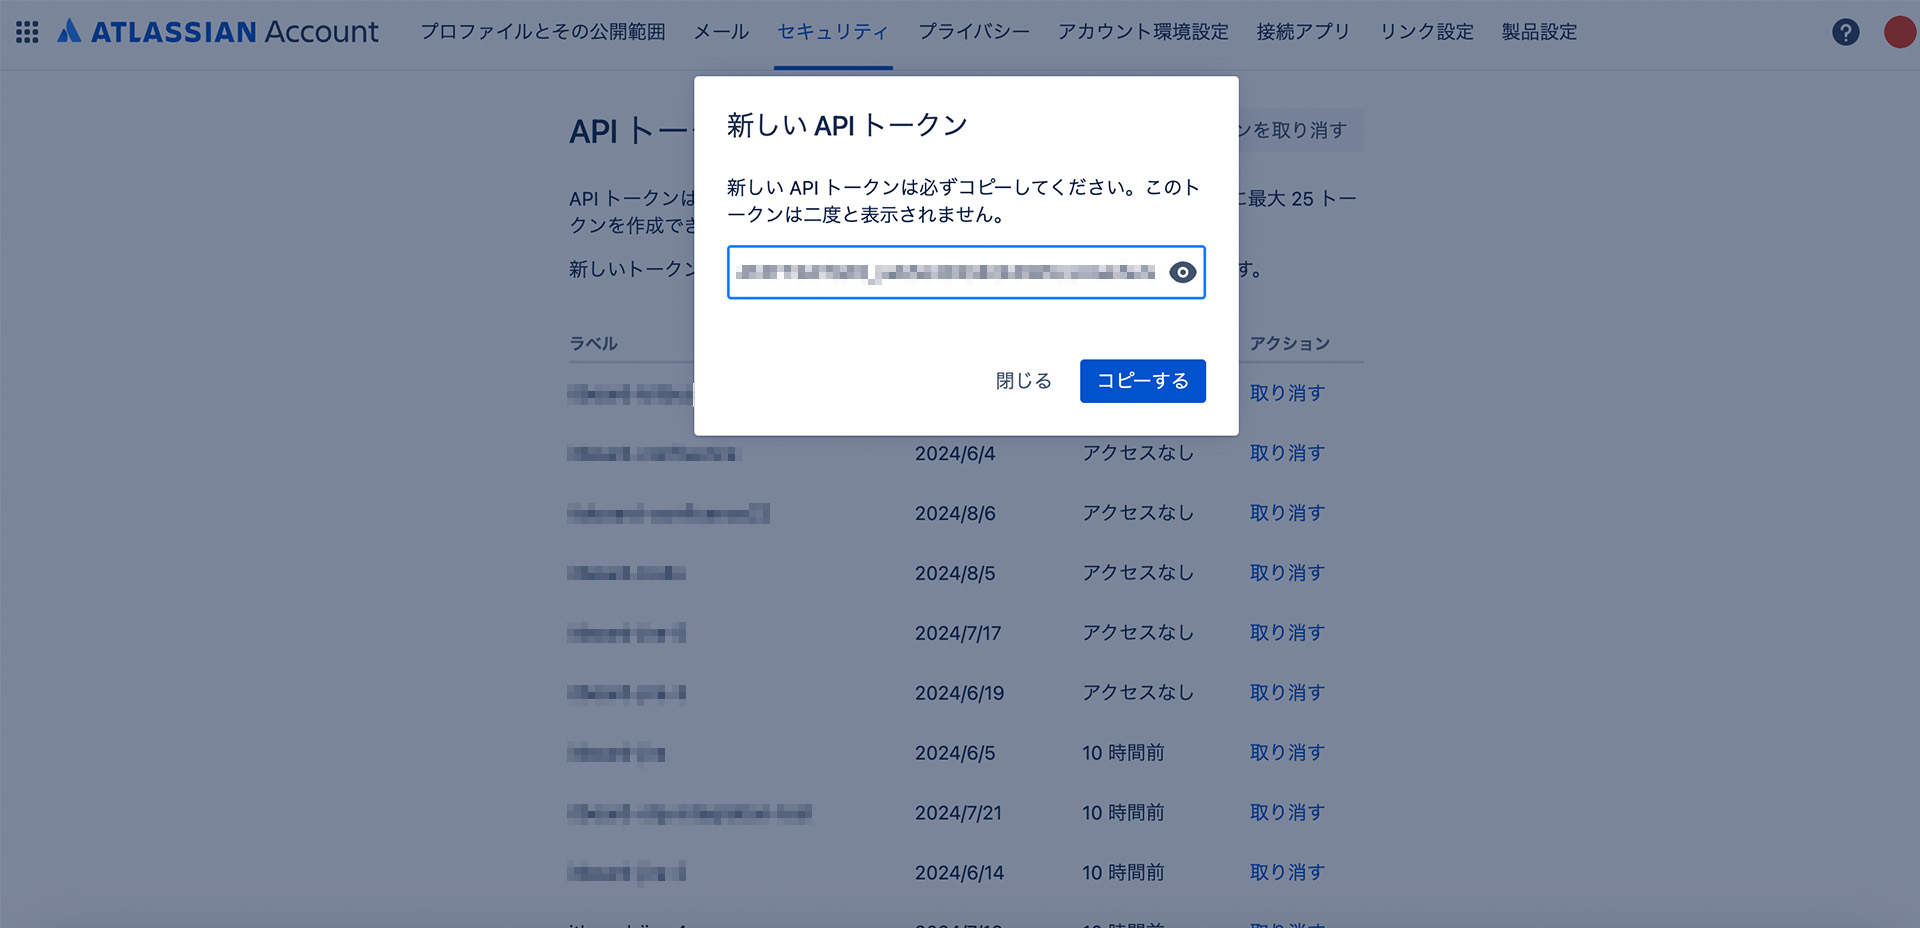
Task: Open the app switcher grid icon
Action: 27,32
